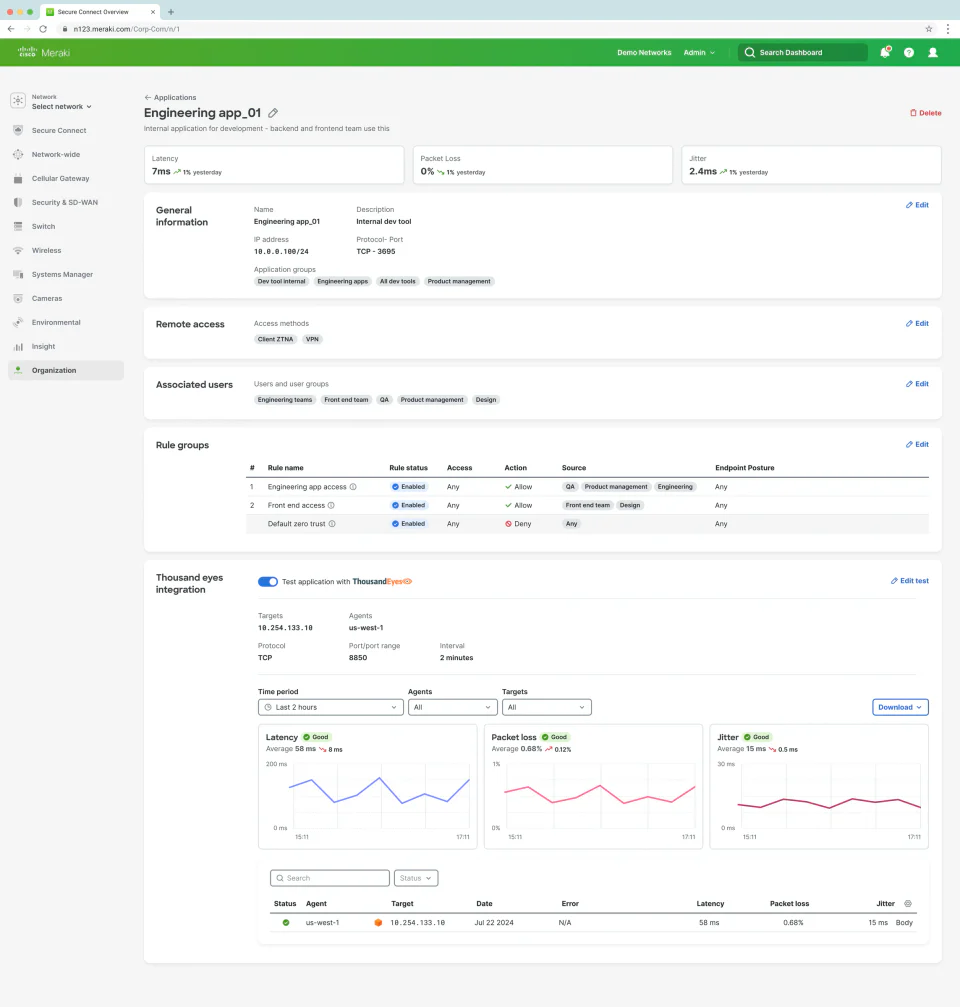Screen dimensions: 960x1007
Task: Click the Security & SD-WAN shield icon
Action: pos(18,202)
